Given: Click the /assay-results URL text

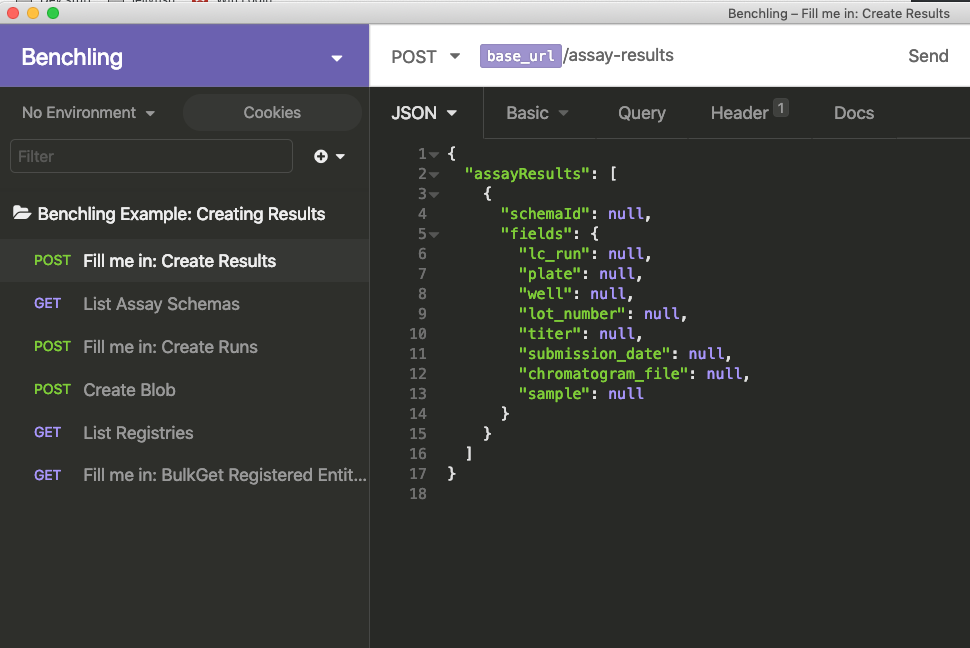Looking at the screenshot, I should pos(619,55).
